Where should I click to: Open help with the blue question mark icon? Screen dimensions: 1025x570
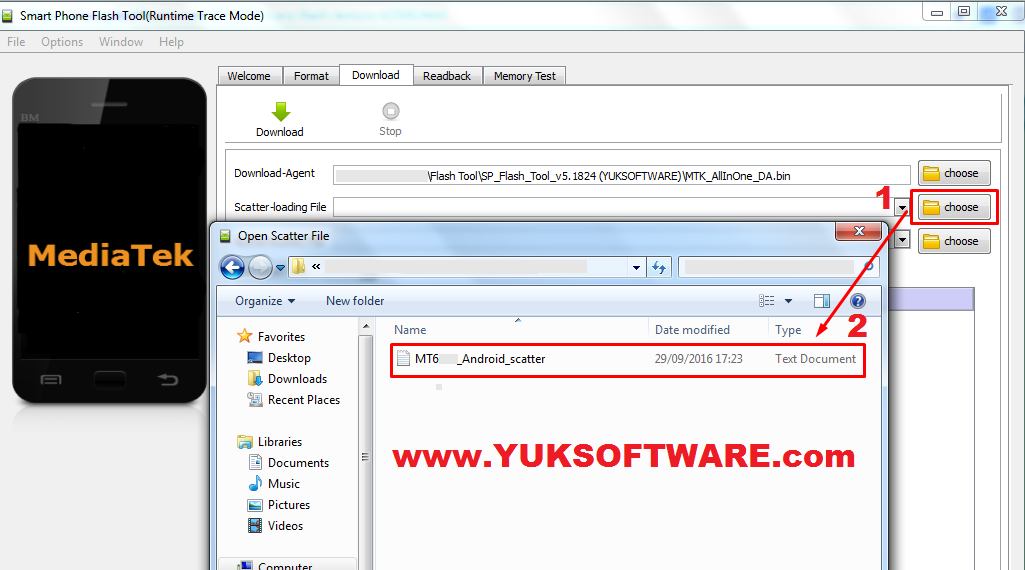pyautogui.click(x=858, y=301)
